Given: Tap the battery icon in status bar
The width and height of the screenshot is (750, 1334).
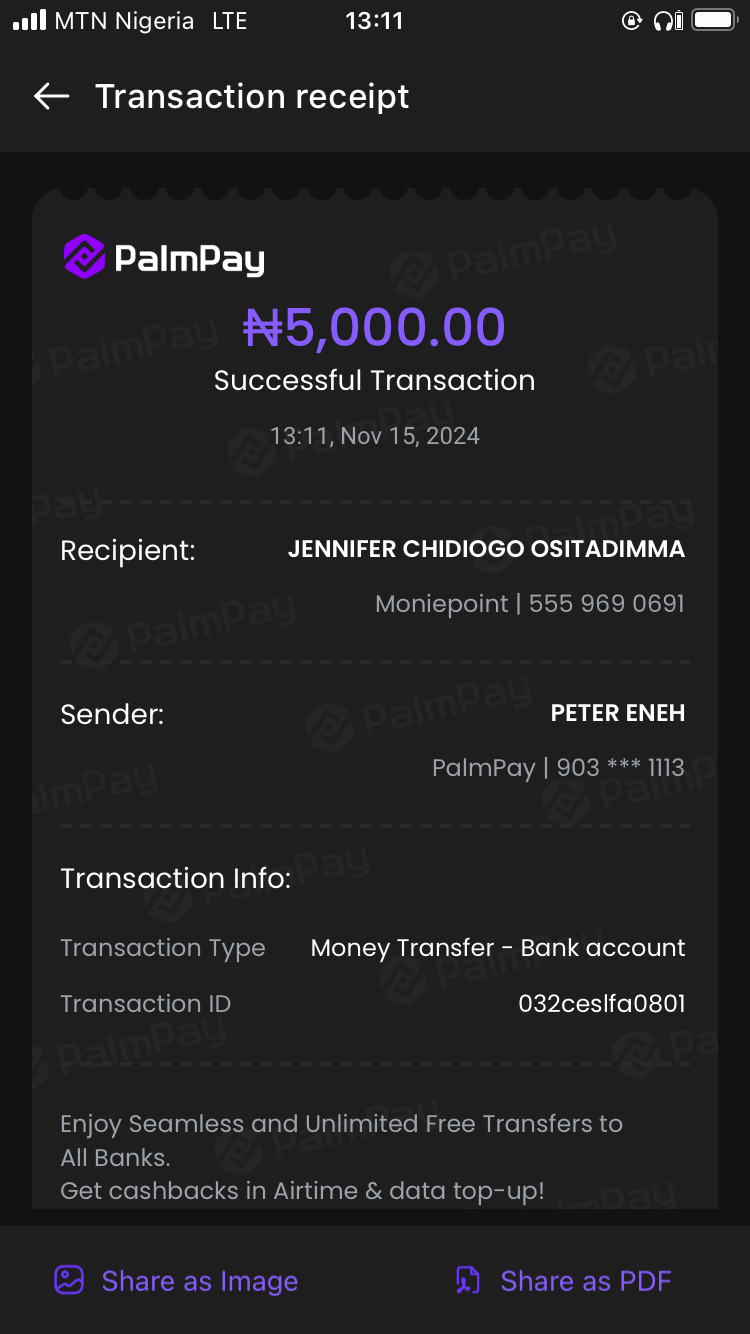Looking at the screenshot, I should click(714, 21).
